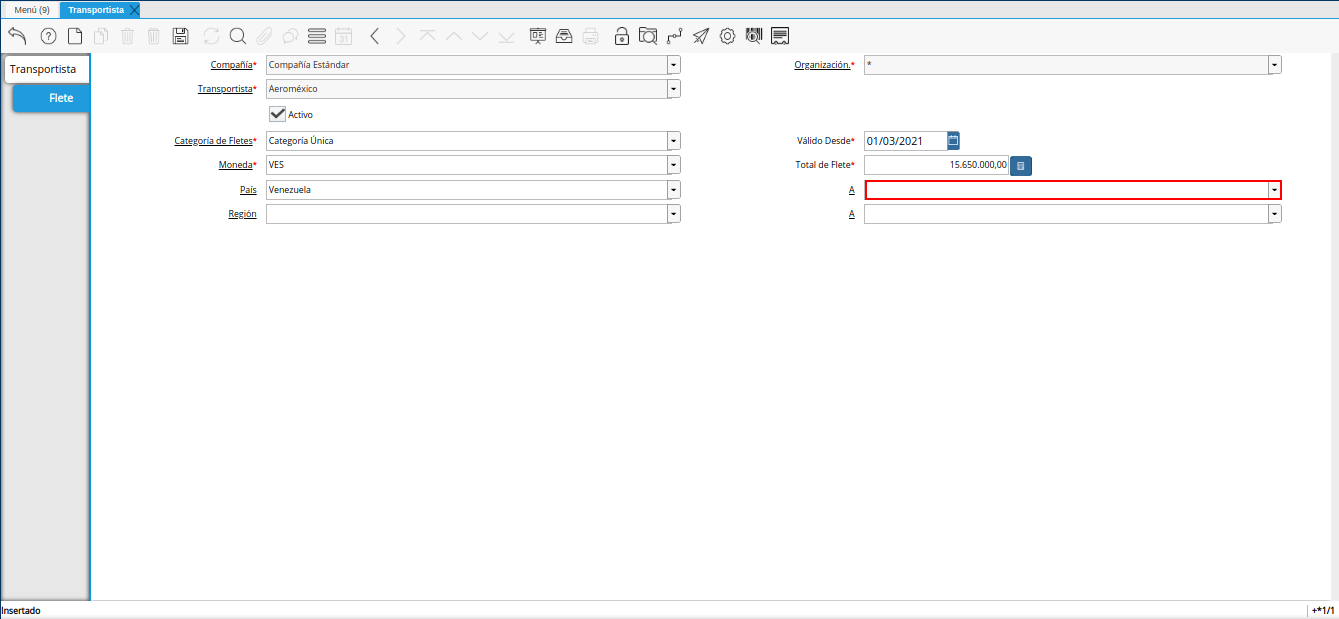Open the lookup record magnifier icon
1339x619 pixels.
(x=238, y=36)
